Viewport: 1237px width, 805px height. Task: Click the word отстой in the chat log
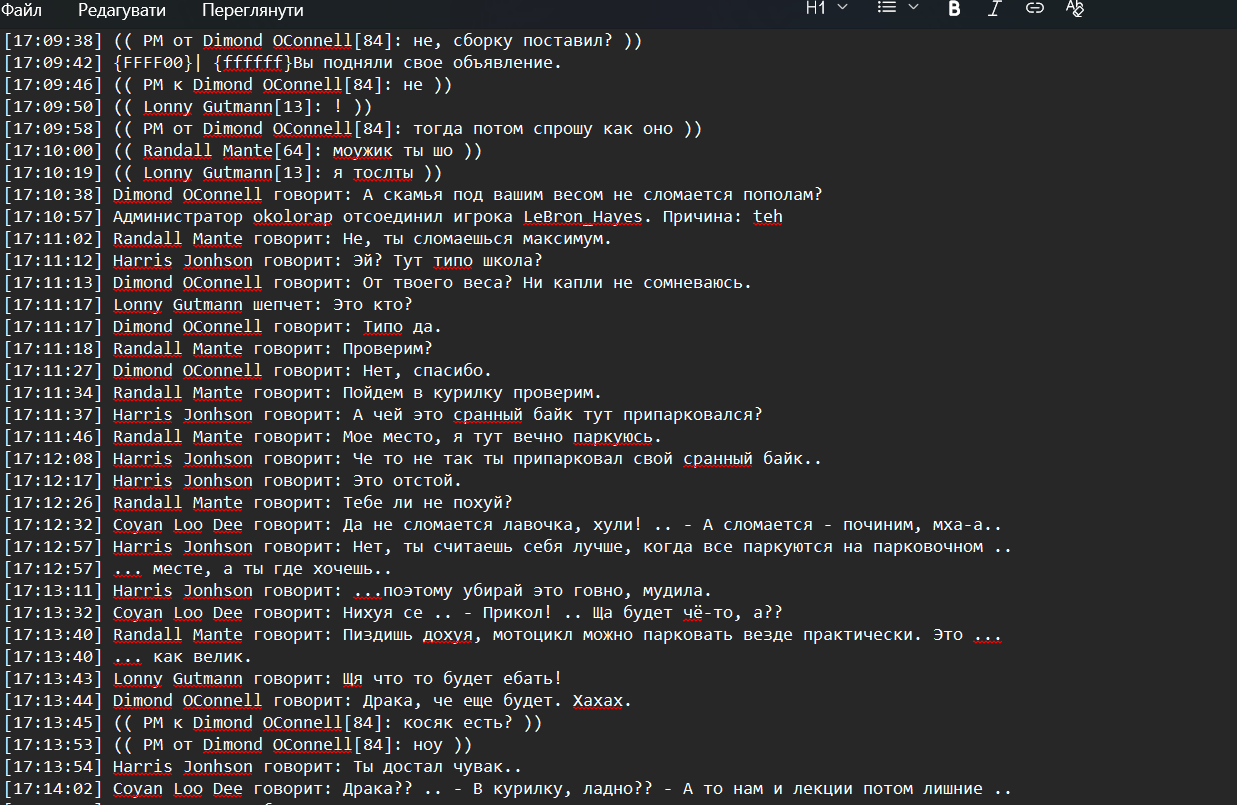pos(427,481)
